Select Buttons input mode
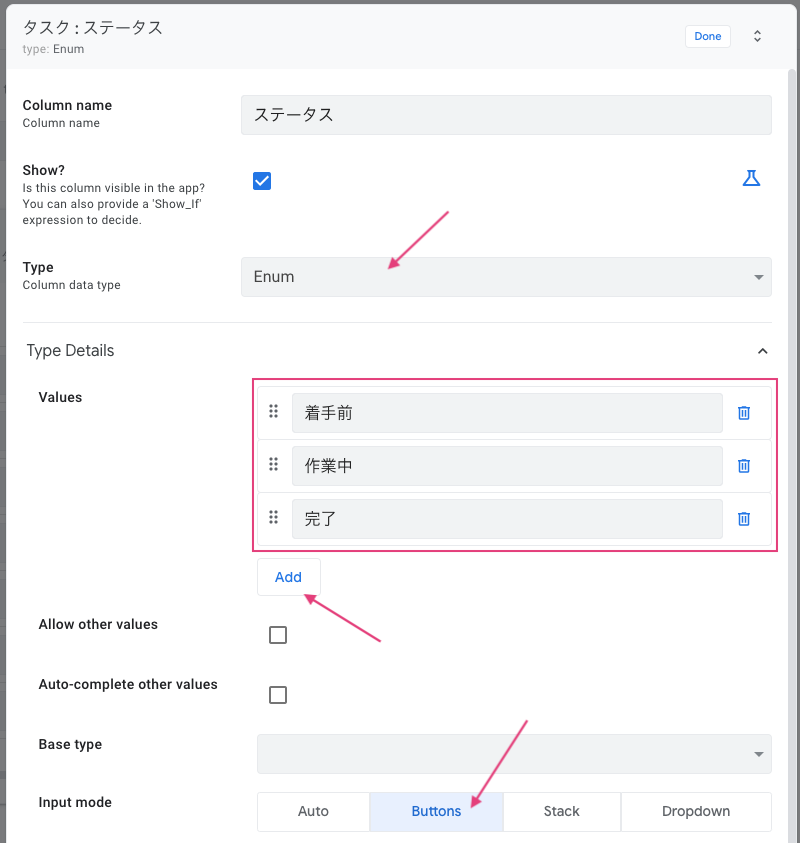This screenshot has height=843, width=800. [436, 811]
